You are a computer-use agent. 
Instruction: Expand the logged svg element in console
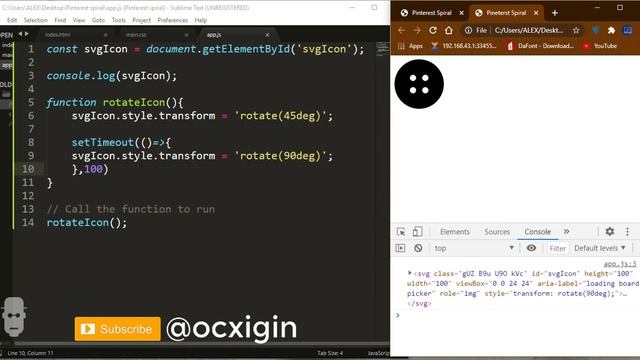click(x=409, y=273)
